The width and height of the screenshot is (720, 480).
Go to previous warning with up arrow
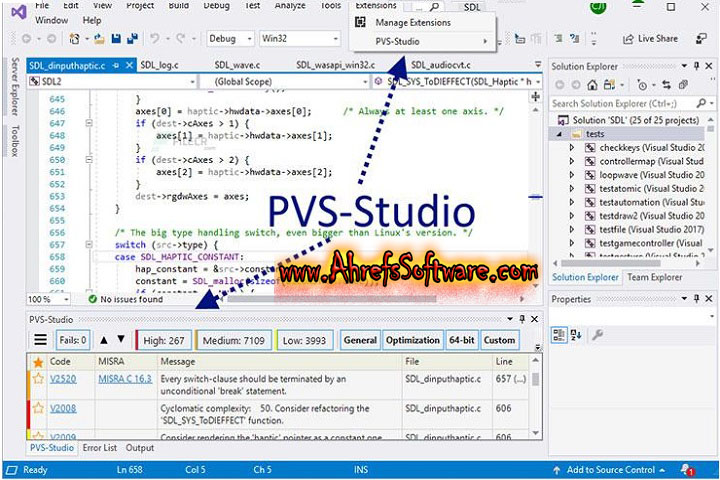click(103, 340)
